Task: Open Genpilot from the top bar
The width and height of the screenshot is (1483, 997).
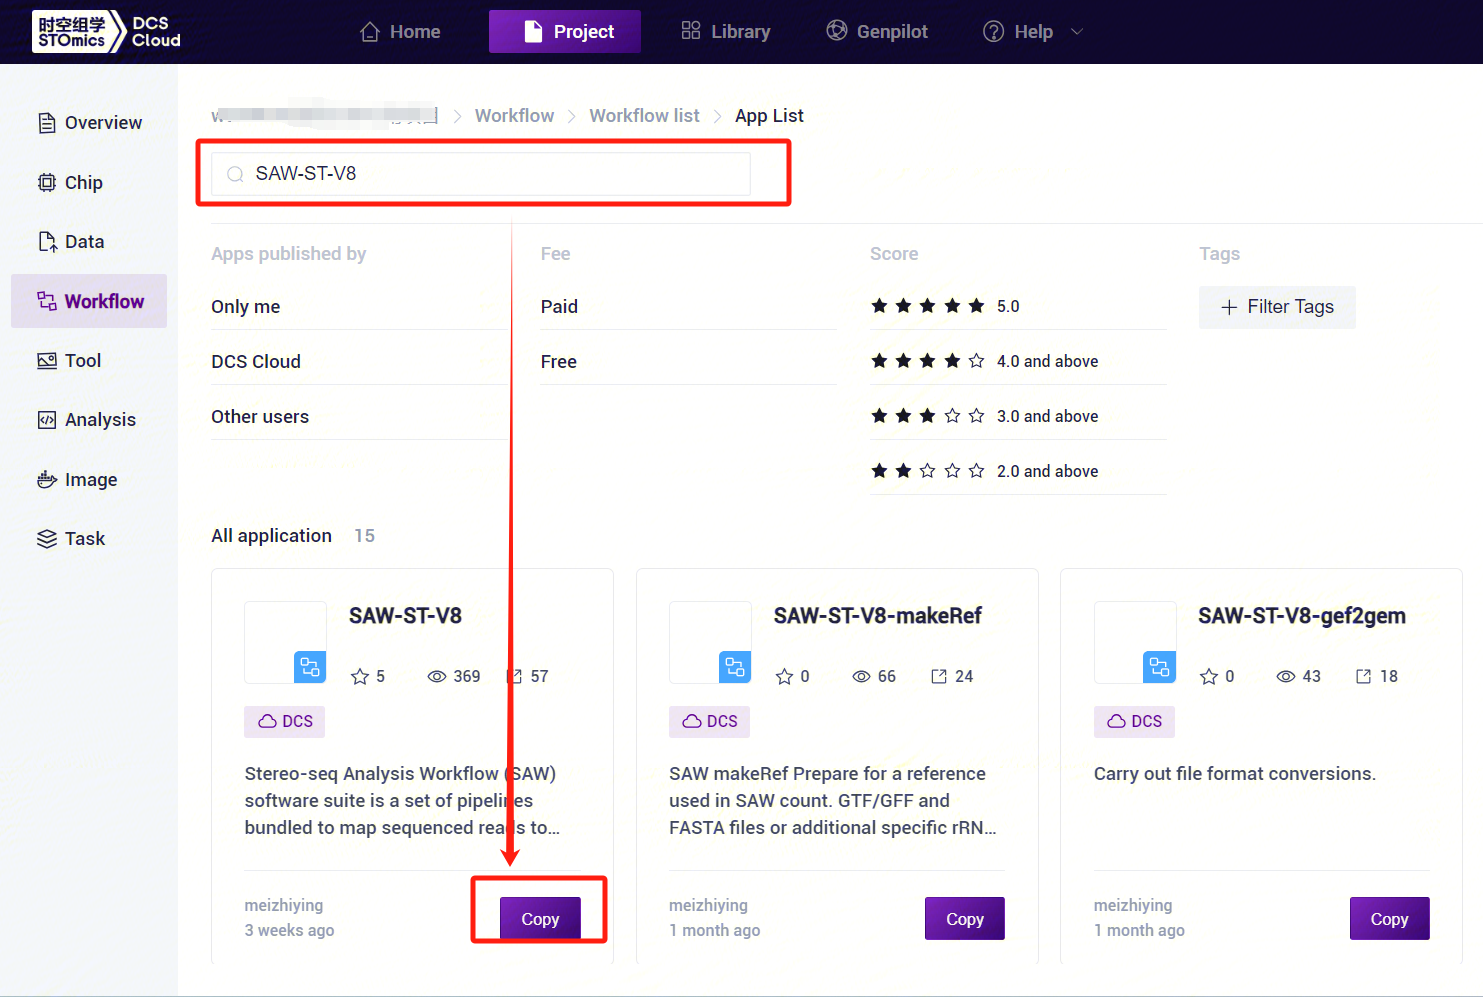Action: coord(877,32)
